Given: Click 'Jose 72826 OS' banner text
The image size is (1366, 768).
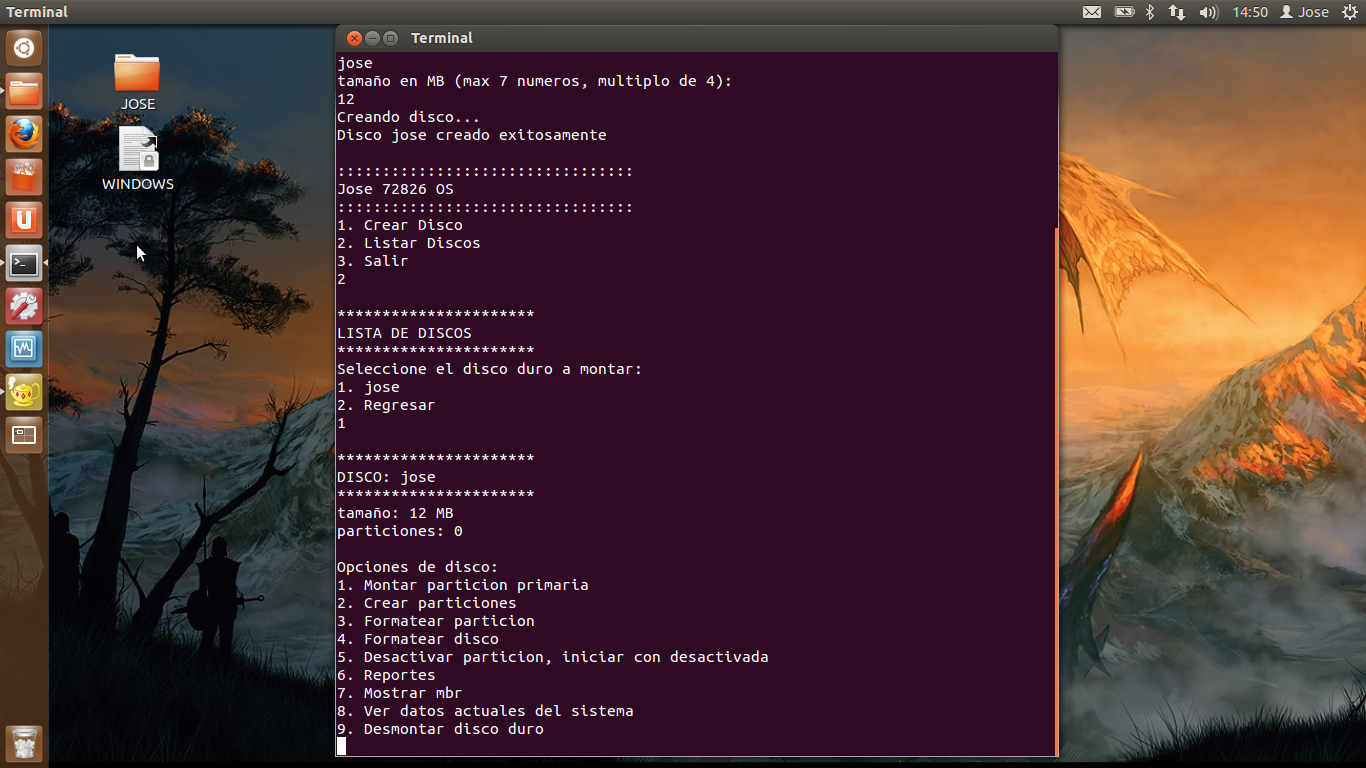Looking at the screenshot, I should pos(395,189).
